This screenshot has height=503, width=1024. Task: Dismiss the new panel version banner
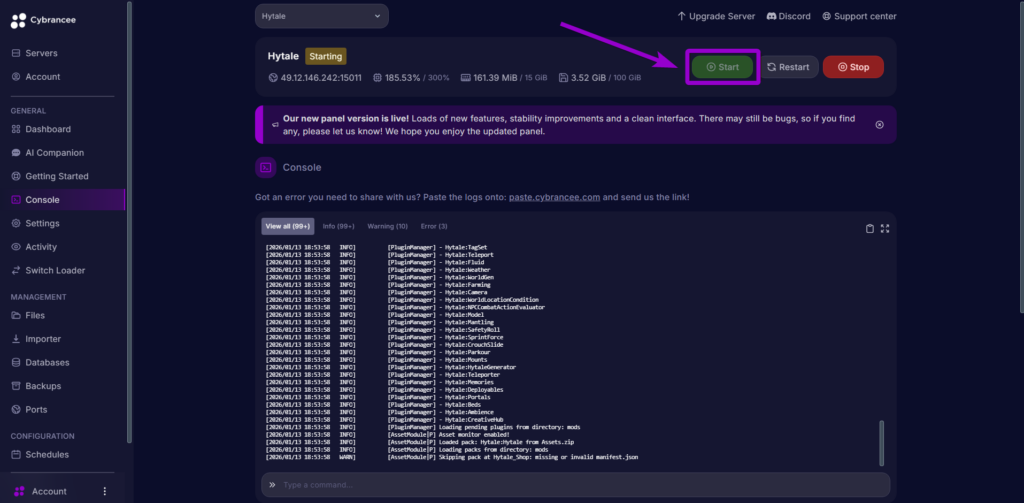(880, 125)
